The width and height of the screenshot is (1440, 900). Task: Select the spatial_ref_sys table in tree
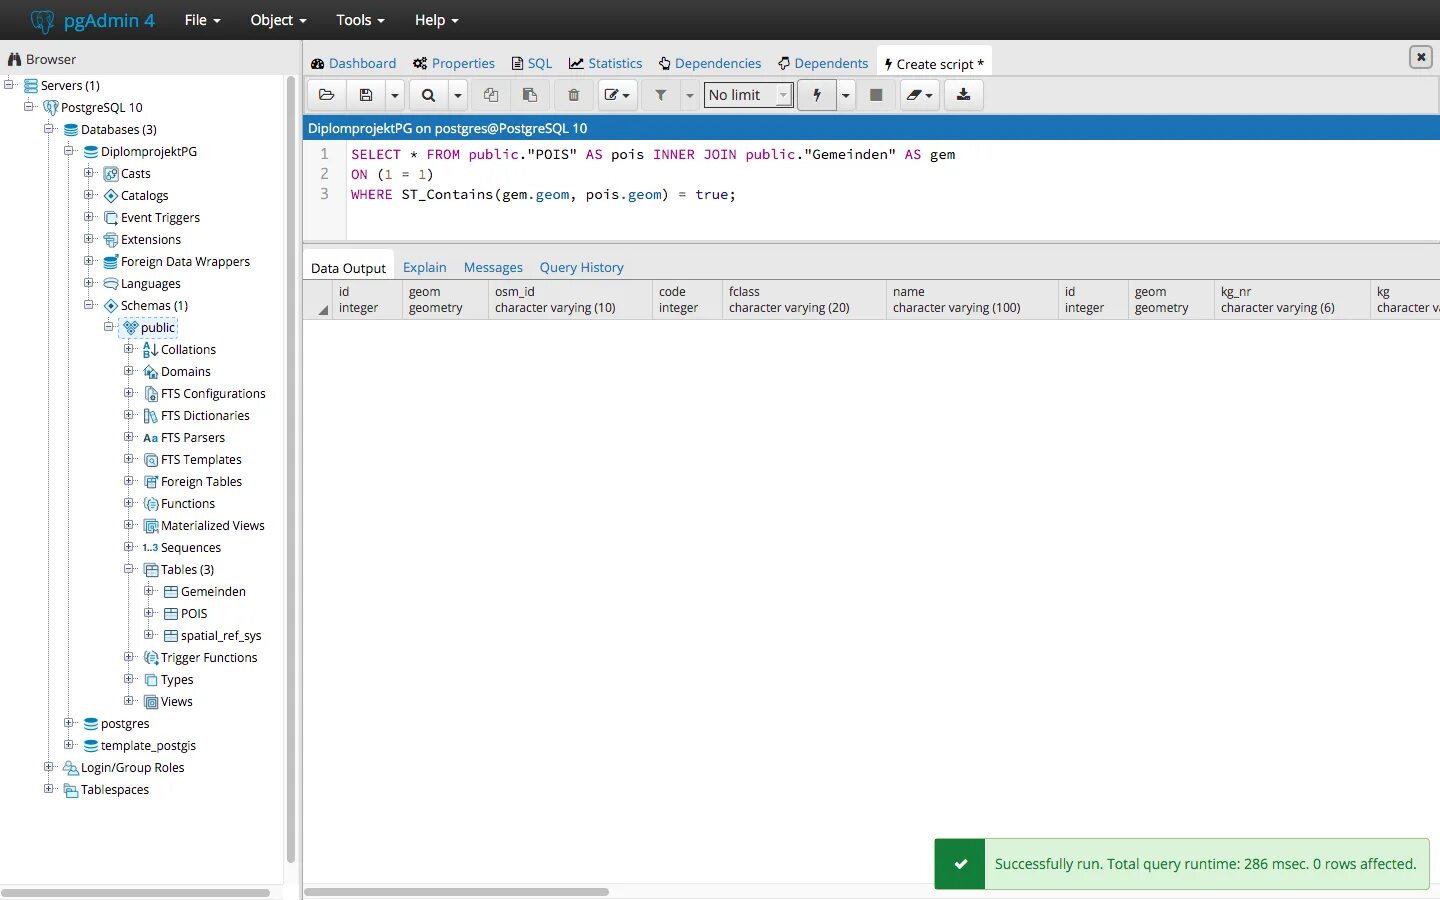pyautogui.click(x=221, y=635)
